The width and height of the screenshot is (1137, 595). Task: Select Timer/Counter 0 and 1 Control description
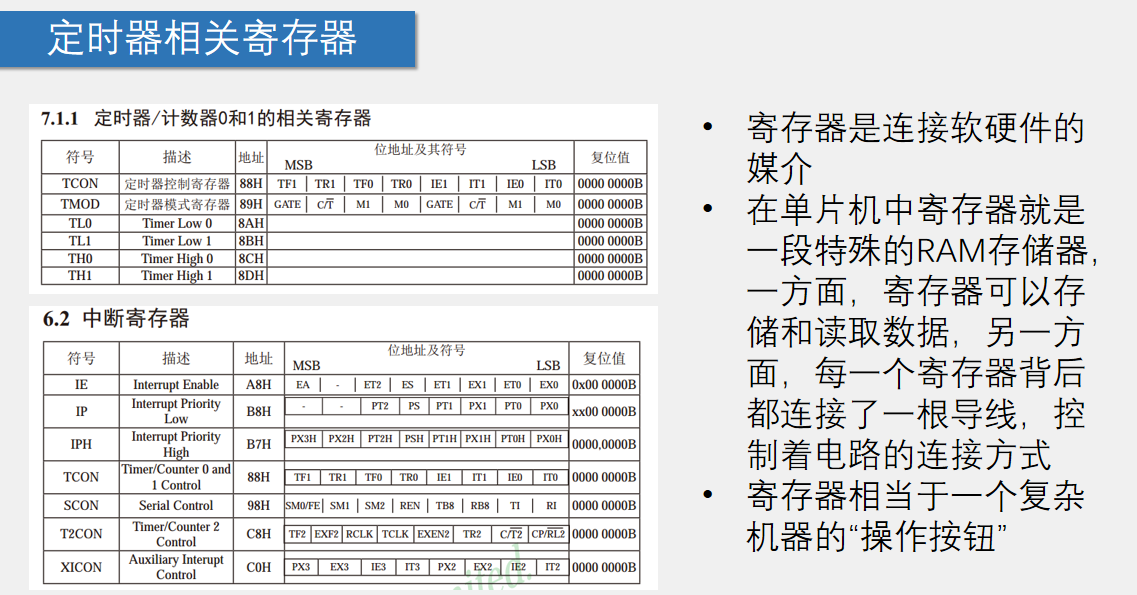point(176,477)
